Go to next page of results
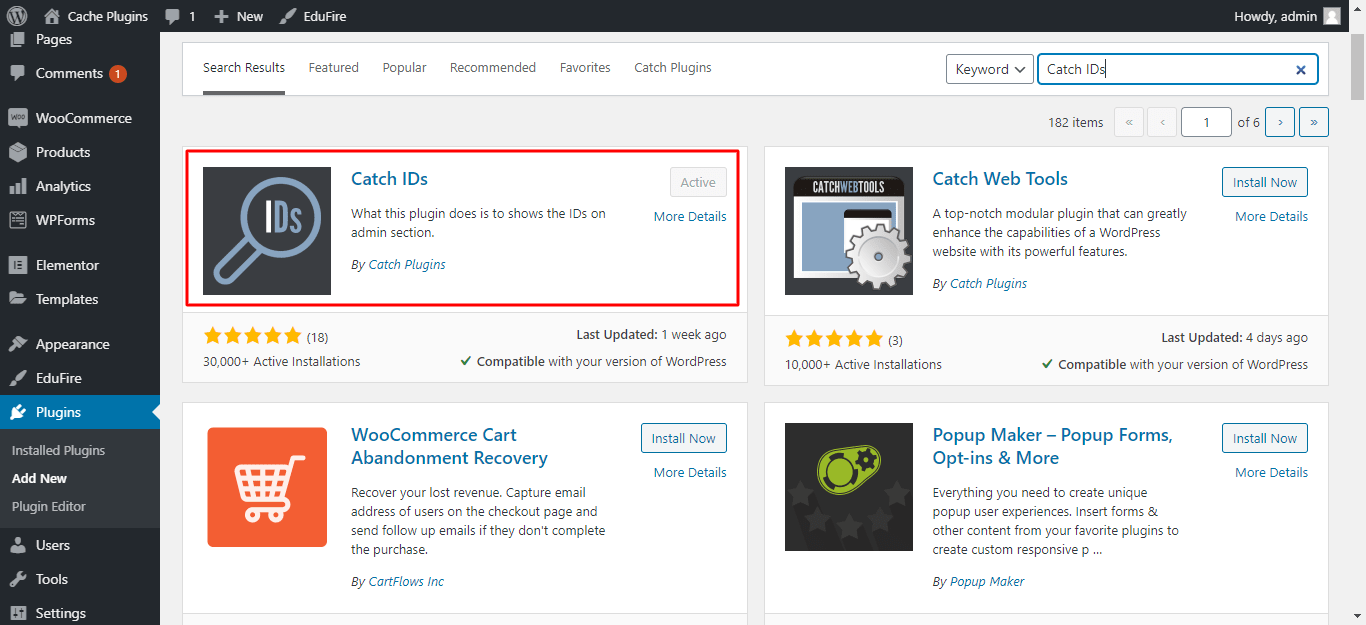 point(1280,122)
